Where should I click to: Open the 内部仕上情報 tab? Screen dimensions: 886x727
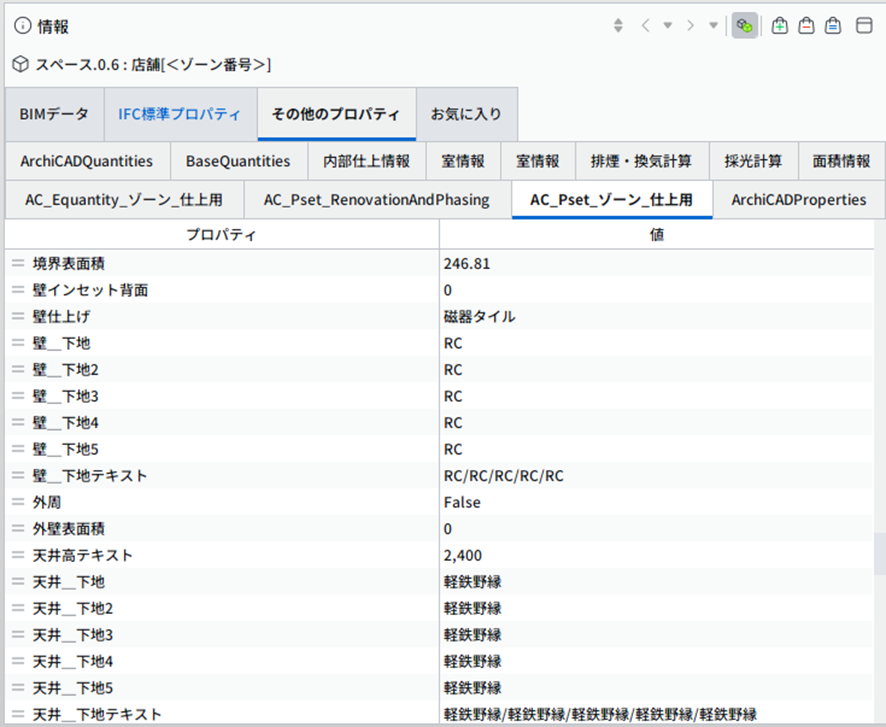[x=367, y=161]
